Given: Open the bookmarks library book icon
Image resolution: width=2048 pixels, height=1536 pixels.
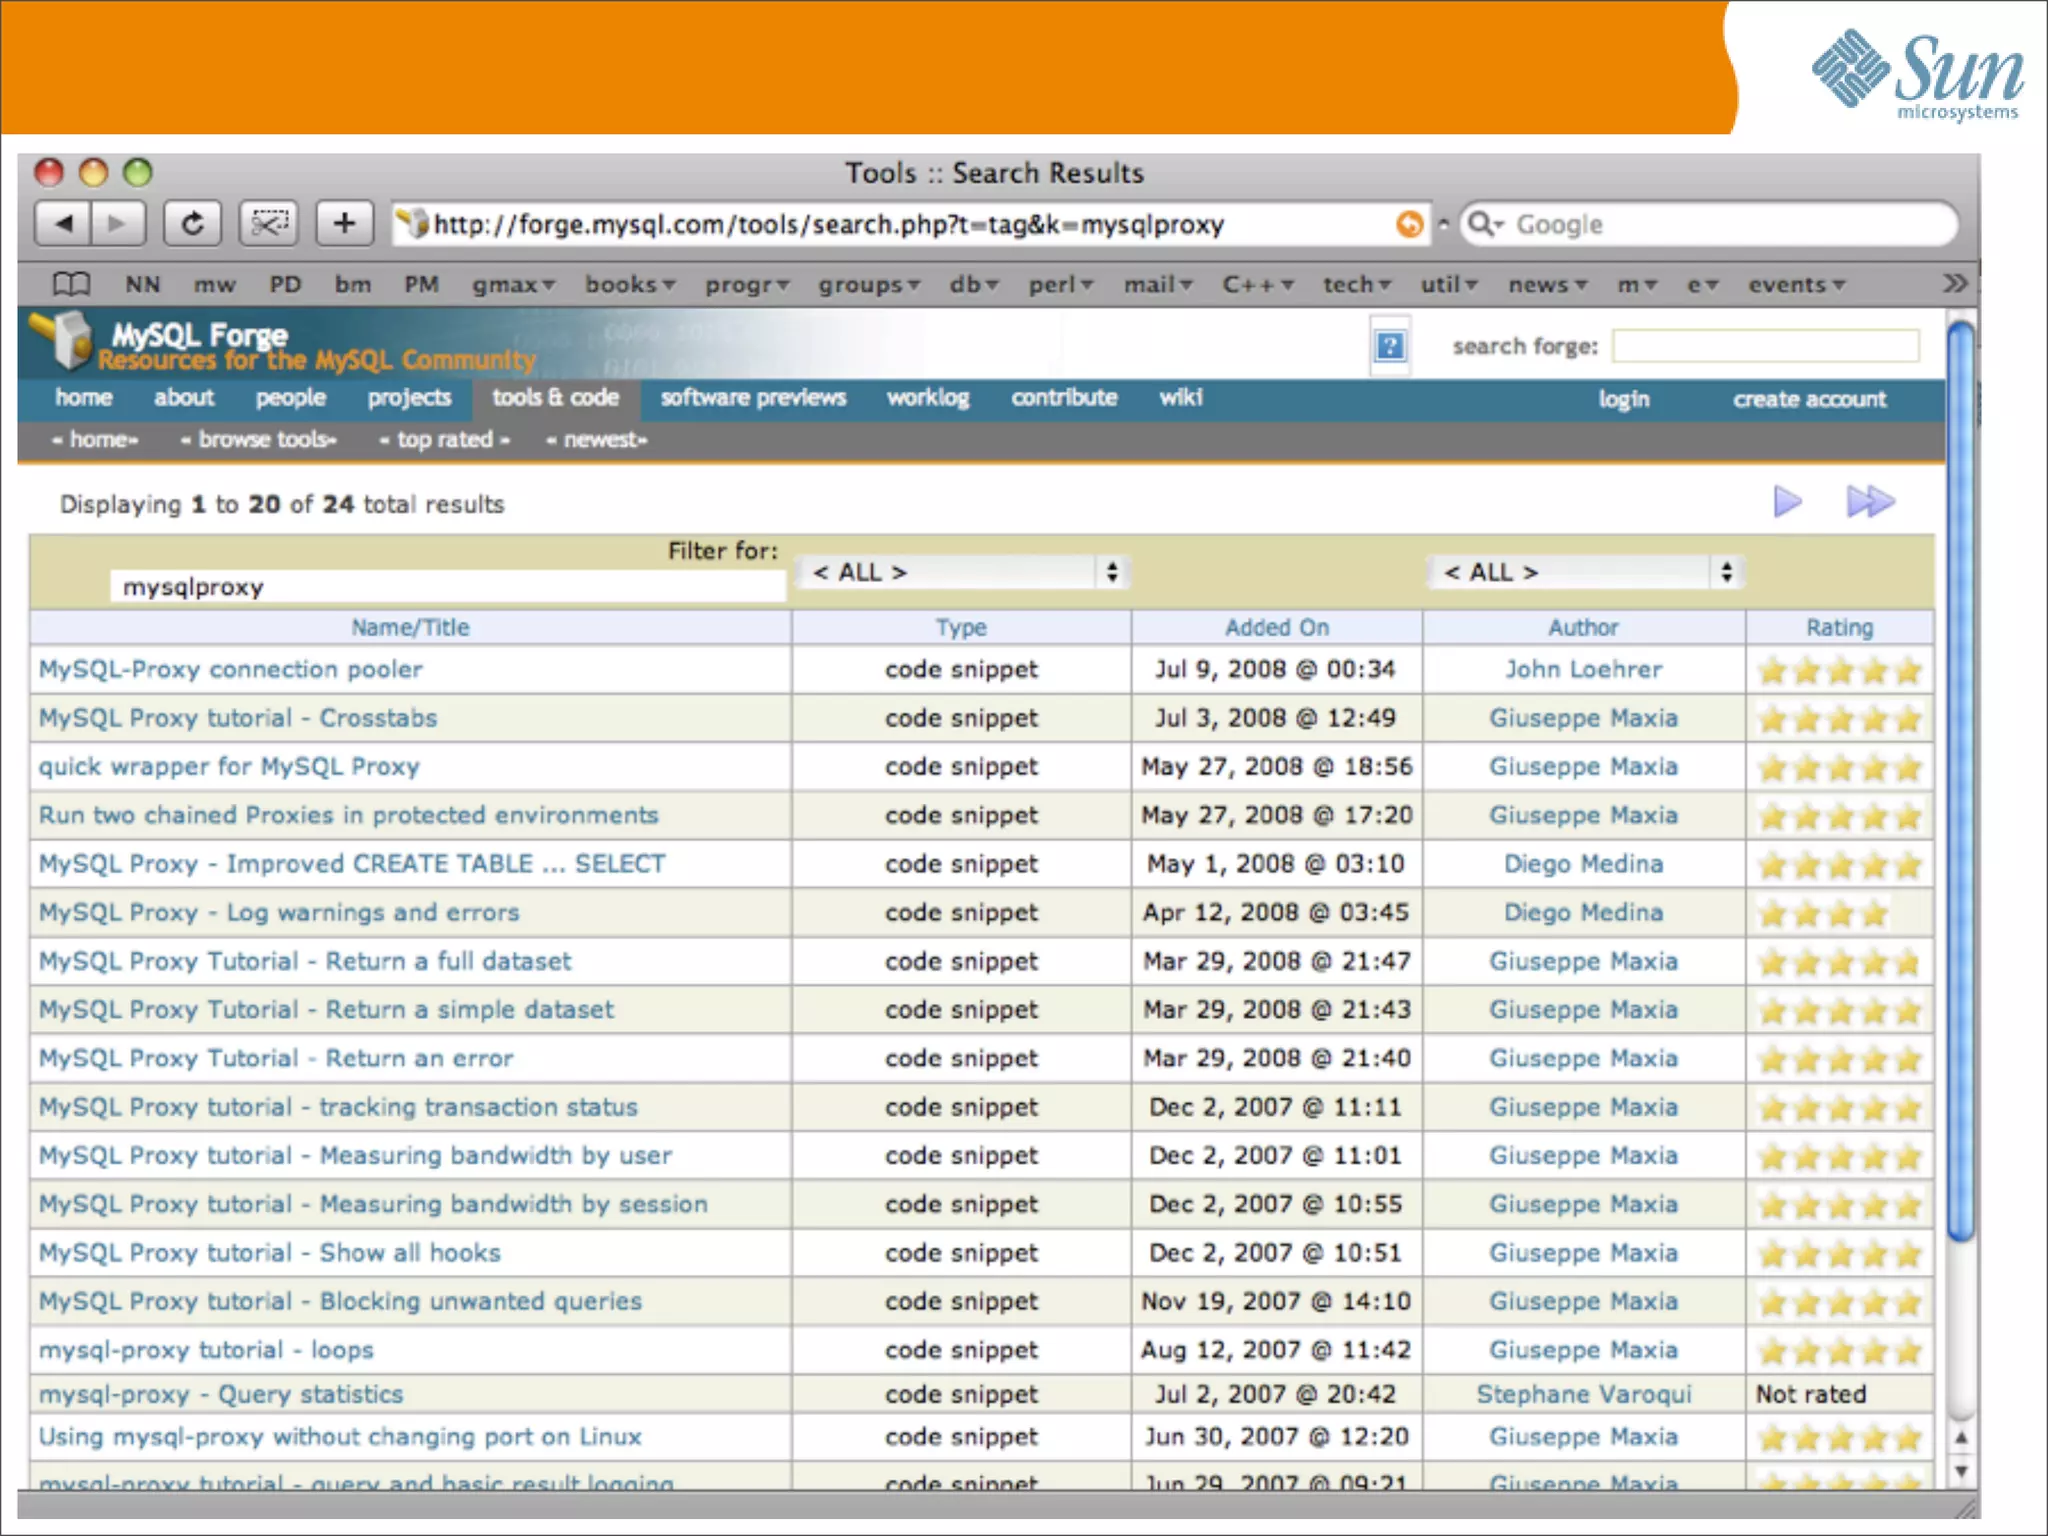Looking at the screenshot, I should coord(71,285).
